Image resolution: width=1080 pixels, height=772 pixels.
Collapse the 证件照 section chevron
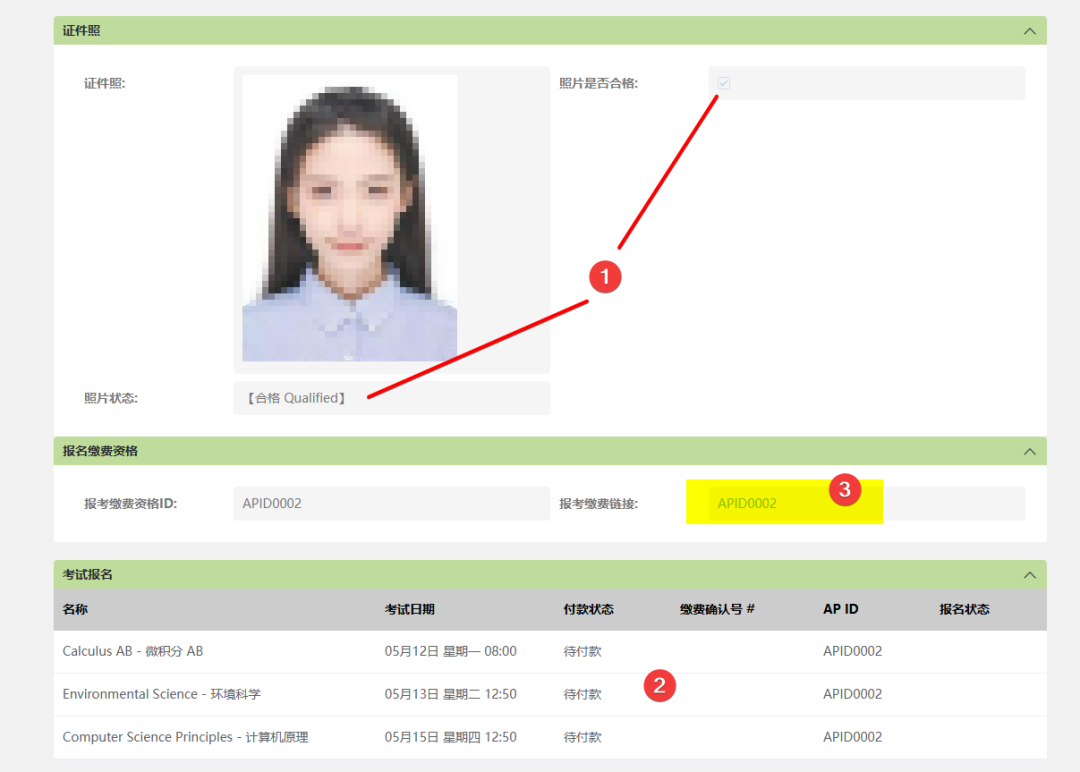[x=1029, y=31]
